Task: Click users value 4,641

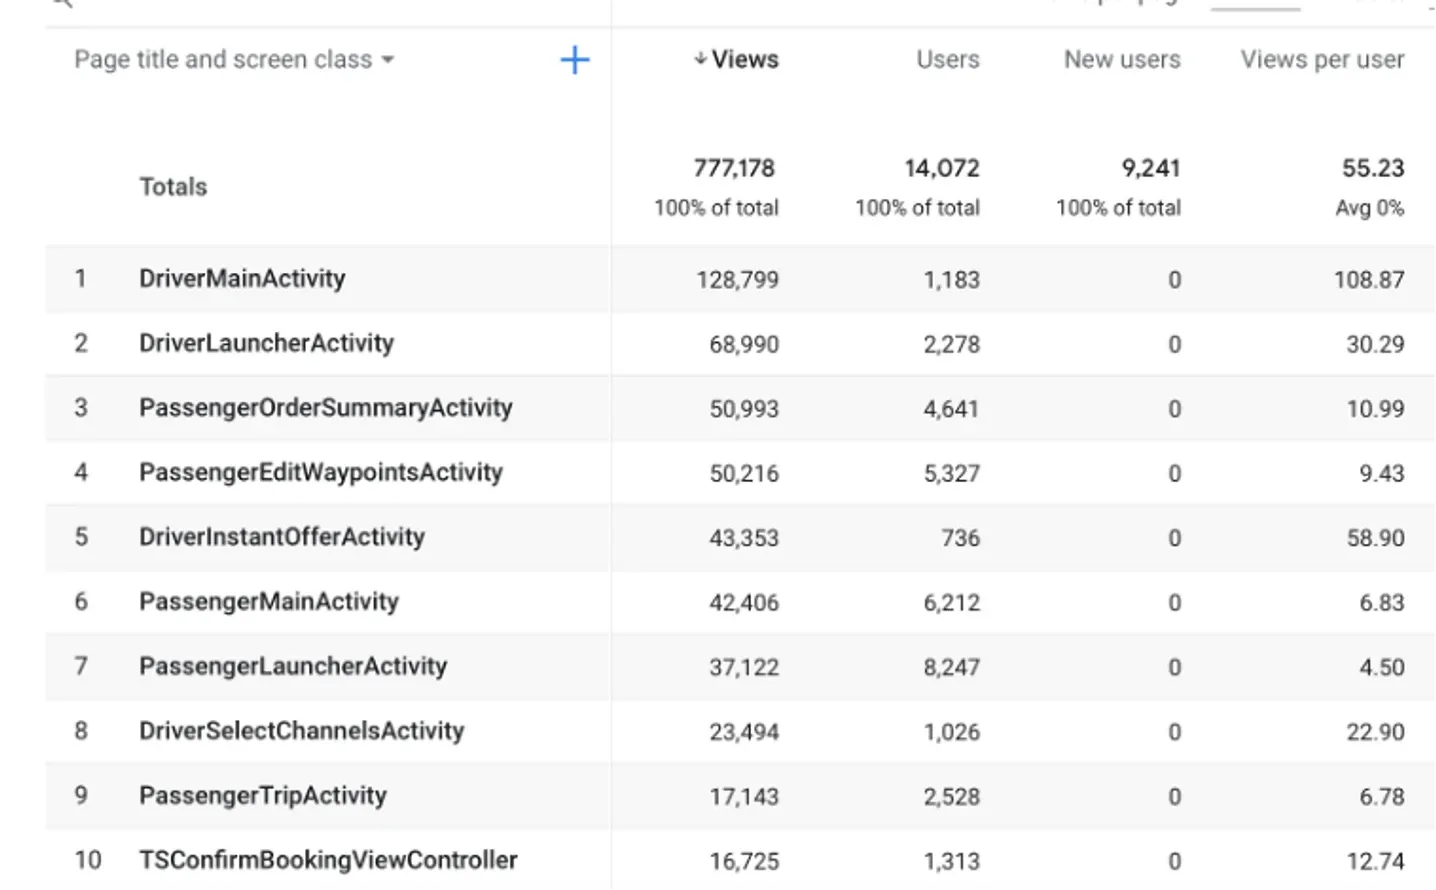Action: click(x=951, y=409)
